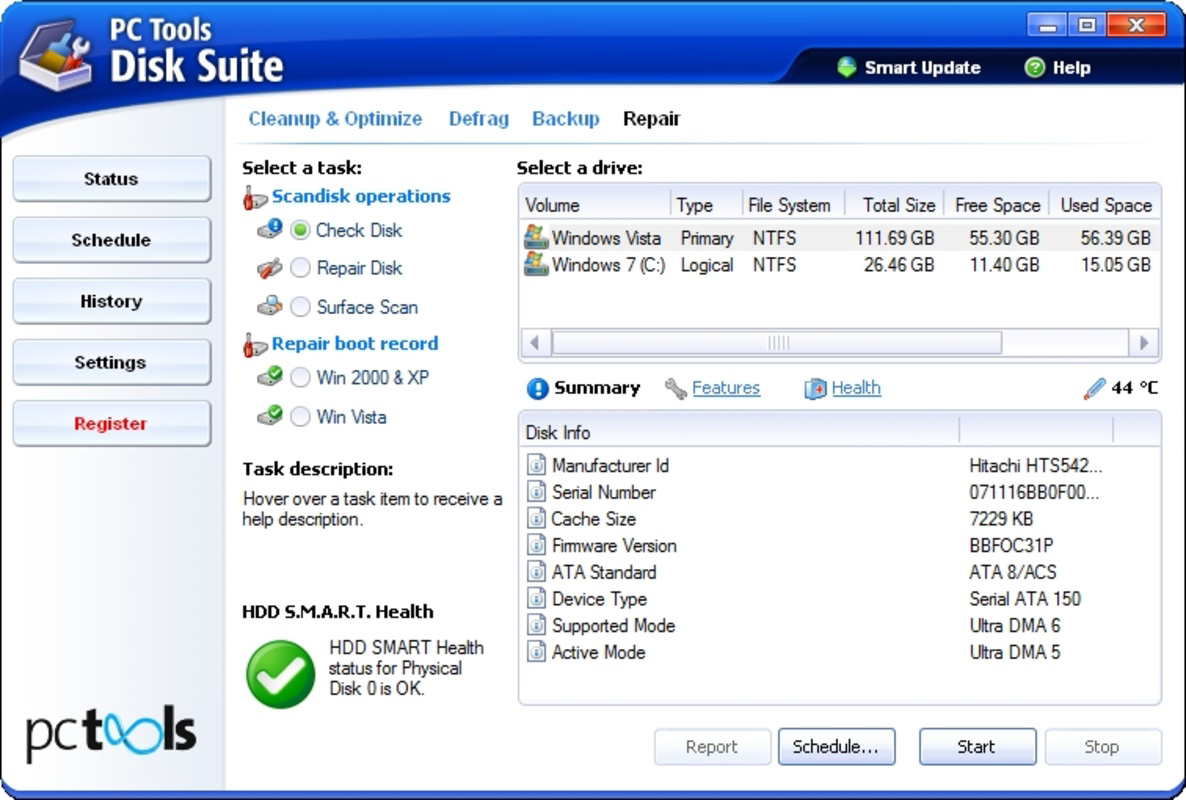Click the Win 2000 & XP drive icon
1186x800 pixels.
(270, 376)
